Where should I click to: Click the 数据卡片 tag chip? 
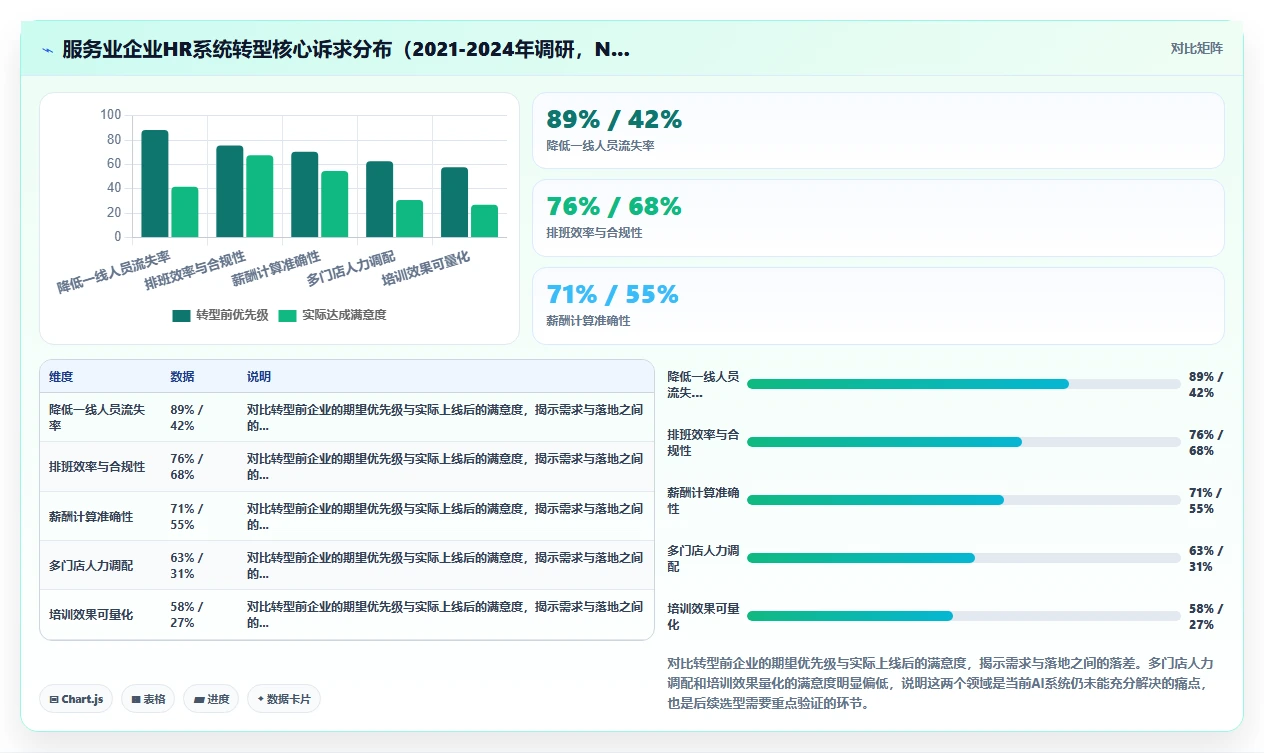284,699
